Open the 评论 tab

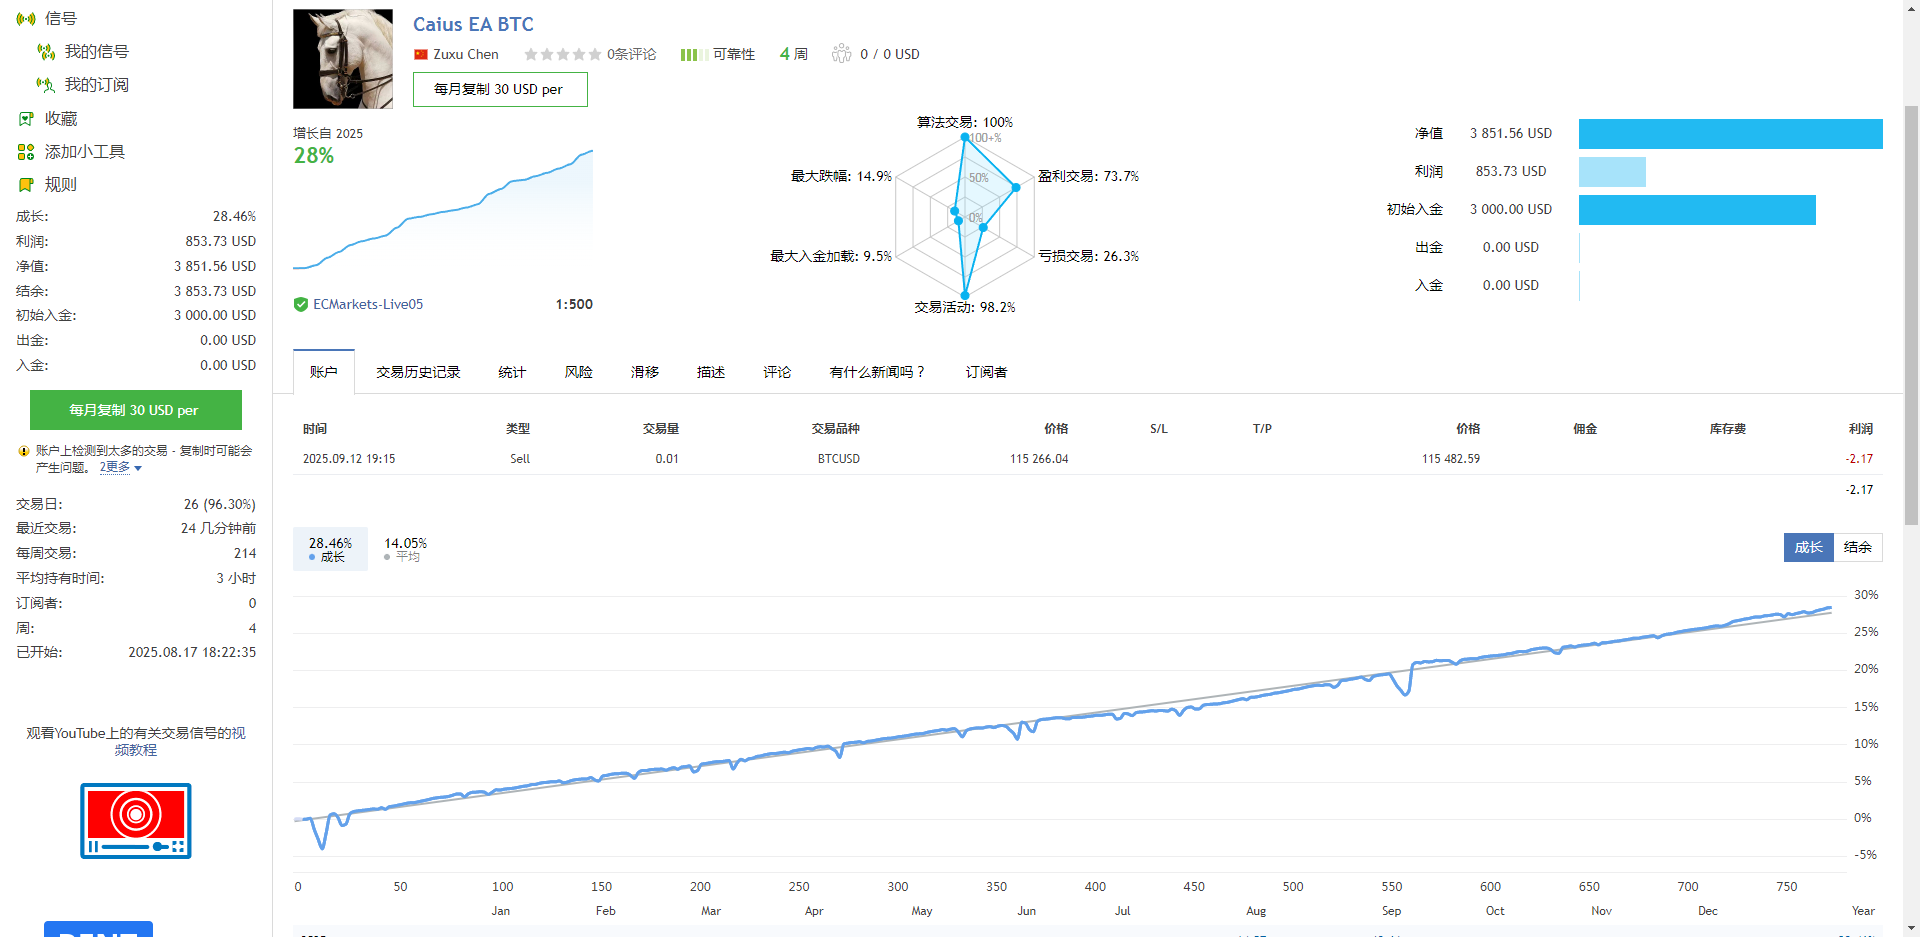777,372
